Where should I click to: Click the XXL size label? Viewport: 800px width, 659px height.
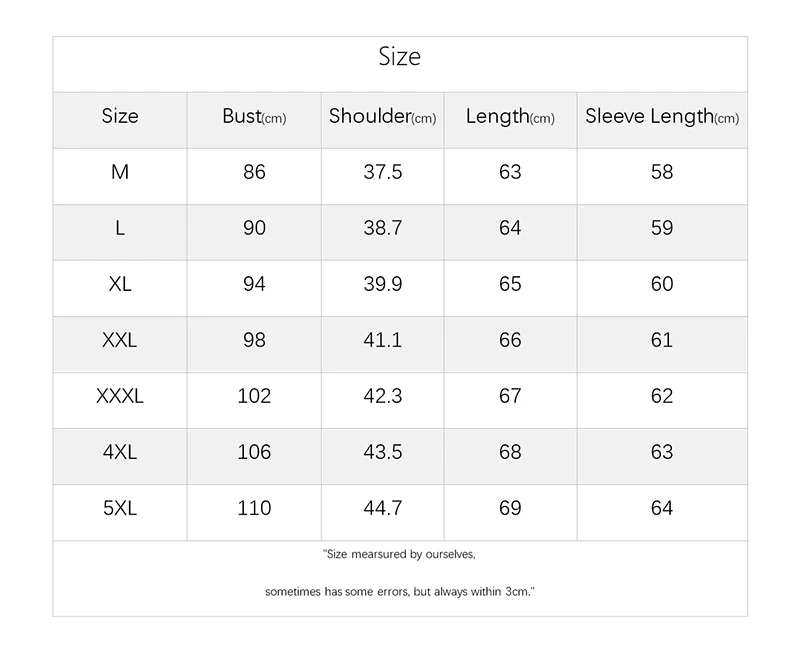(x=120, y=340)
